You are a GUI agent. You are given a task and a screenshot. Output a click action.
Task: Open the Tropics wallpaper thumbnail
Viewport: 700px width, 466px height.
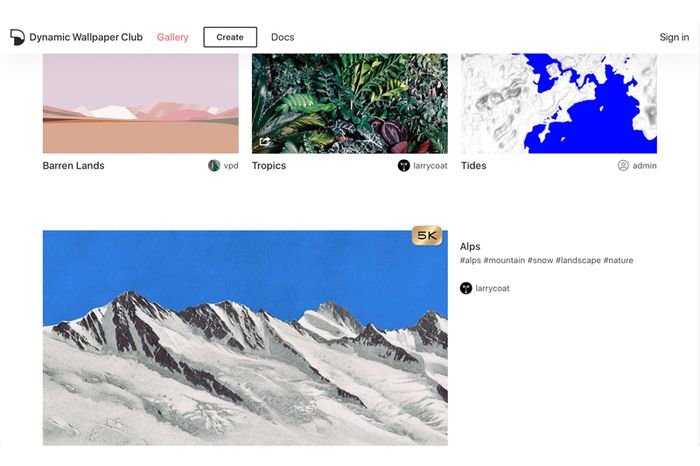350,104
